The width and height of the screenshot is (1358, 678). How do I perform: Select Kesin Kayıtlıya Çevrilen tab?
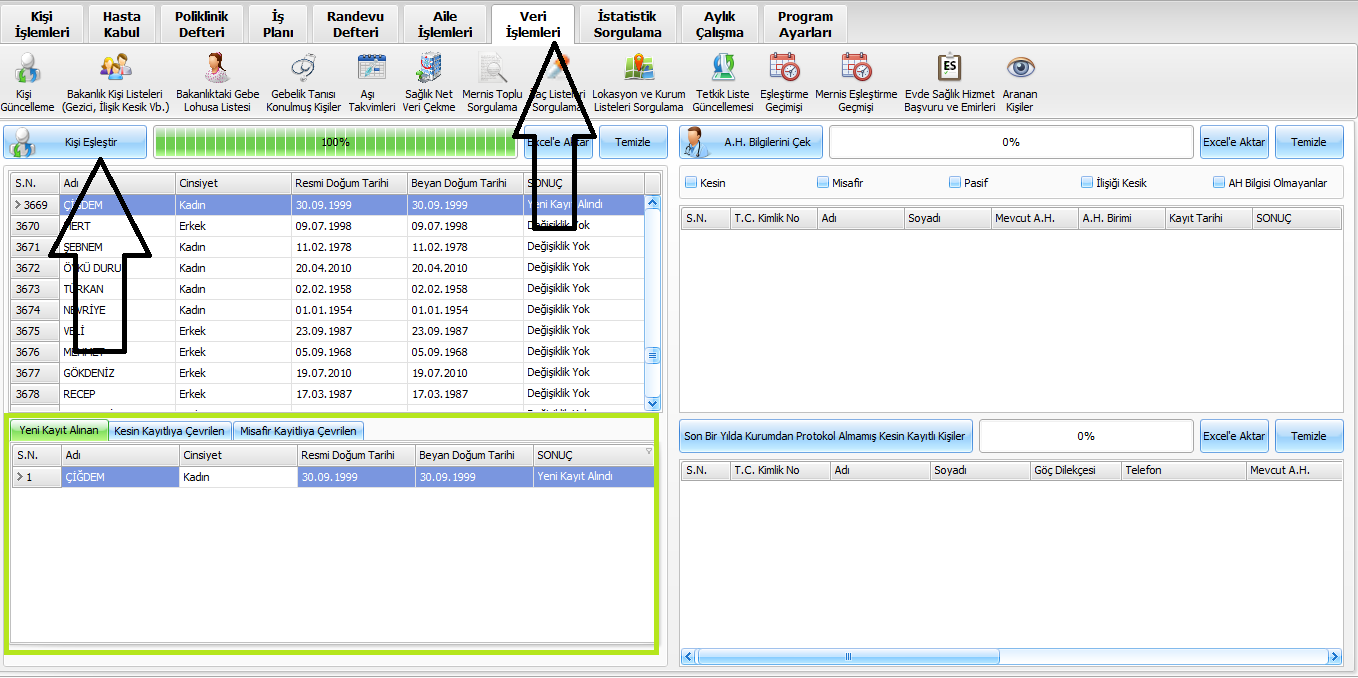point(169,431)
